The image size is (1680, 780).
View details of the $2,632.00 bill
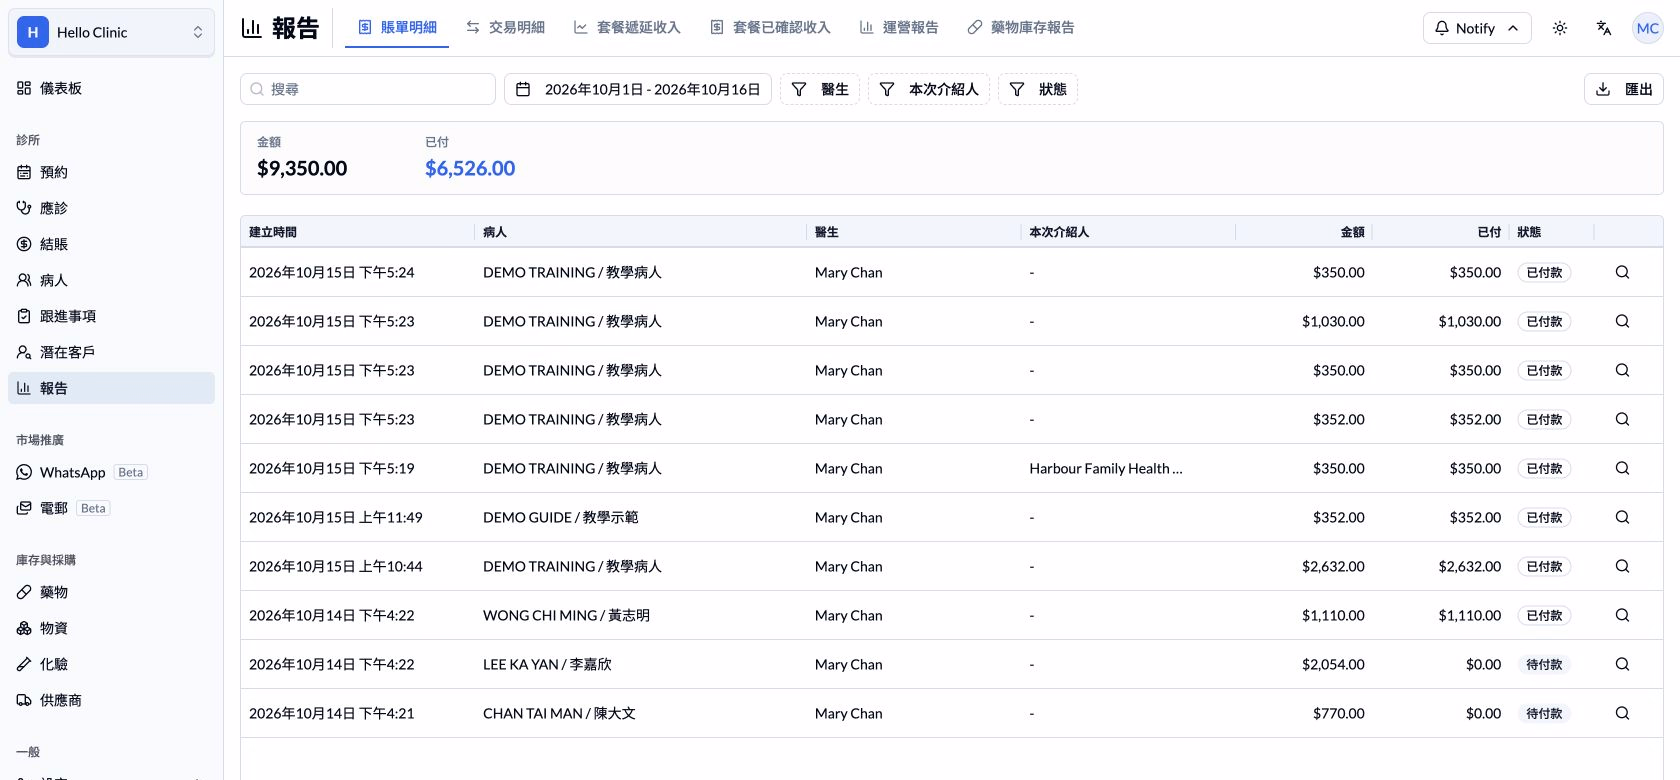[x=1622, y=566]
